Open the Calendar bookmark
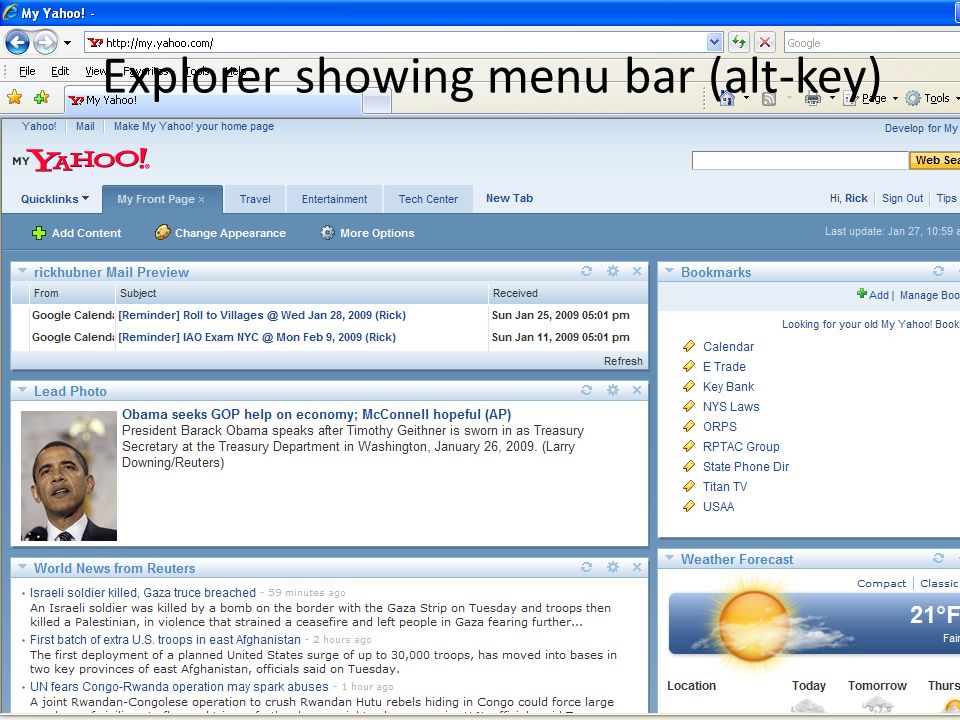This screenshot has width=960, height=720. click(728, 347)
